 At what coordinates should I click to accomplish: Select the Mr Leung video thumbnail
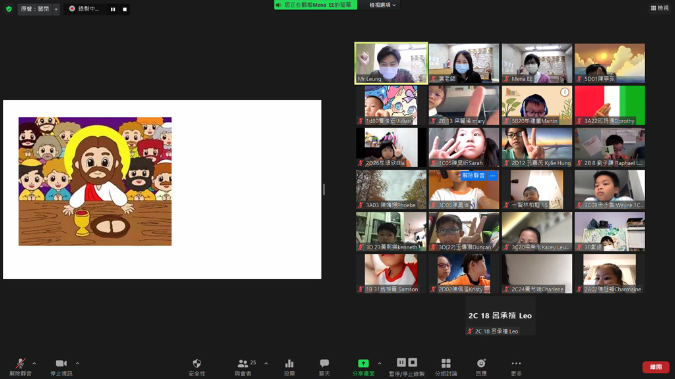pos(391,63)
